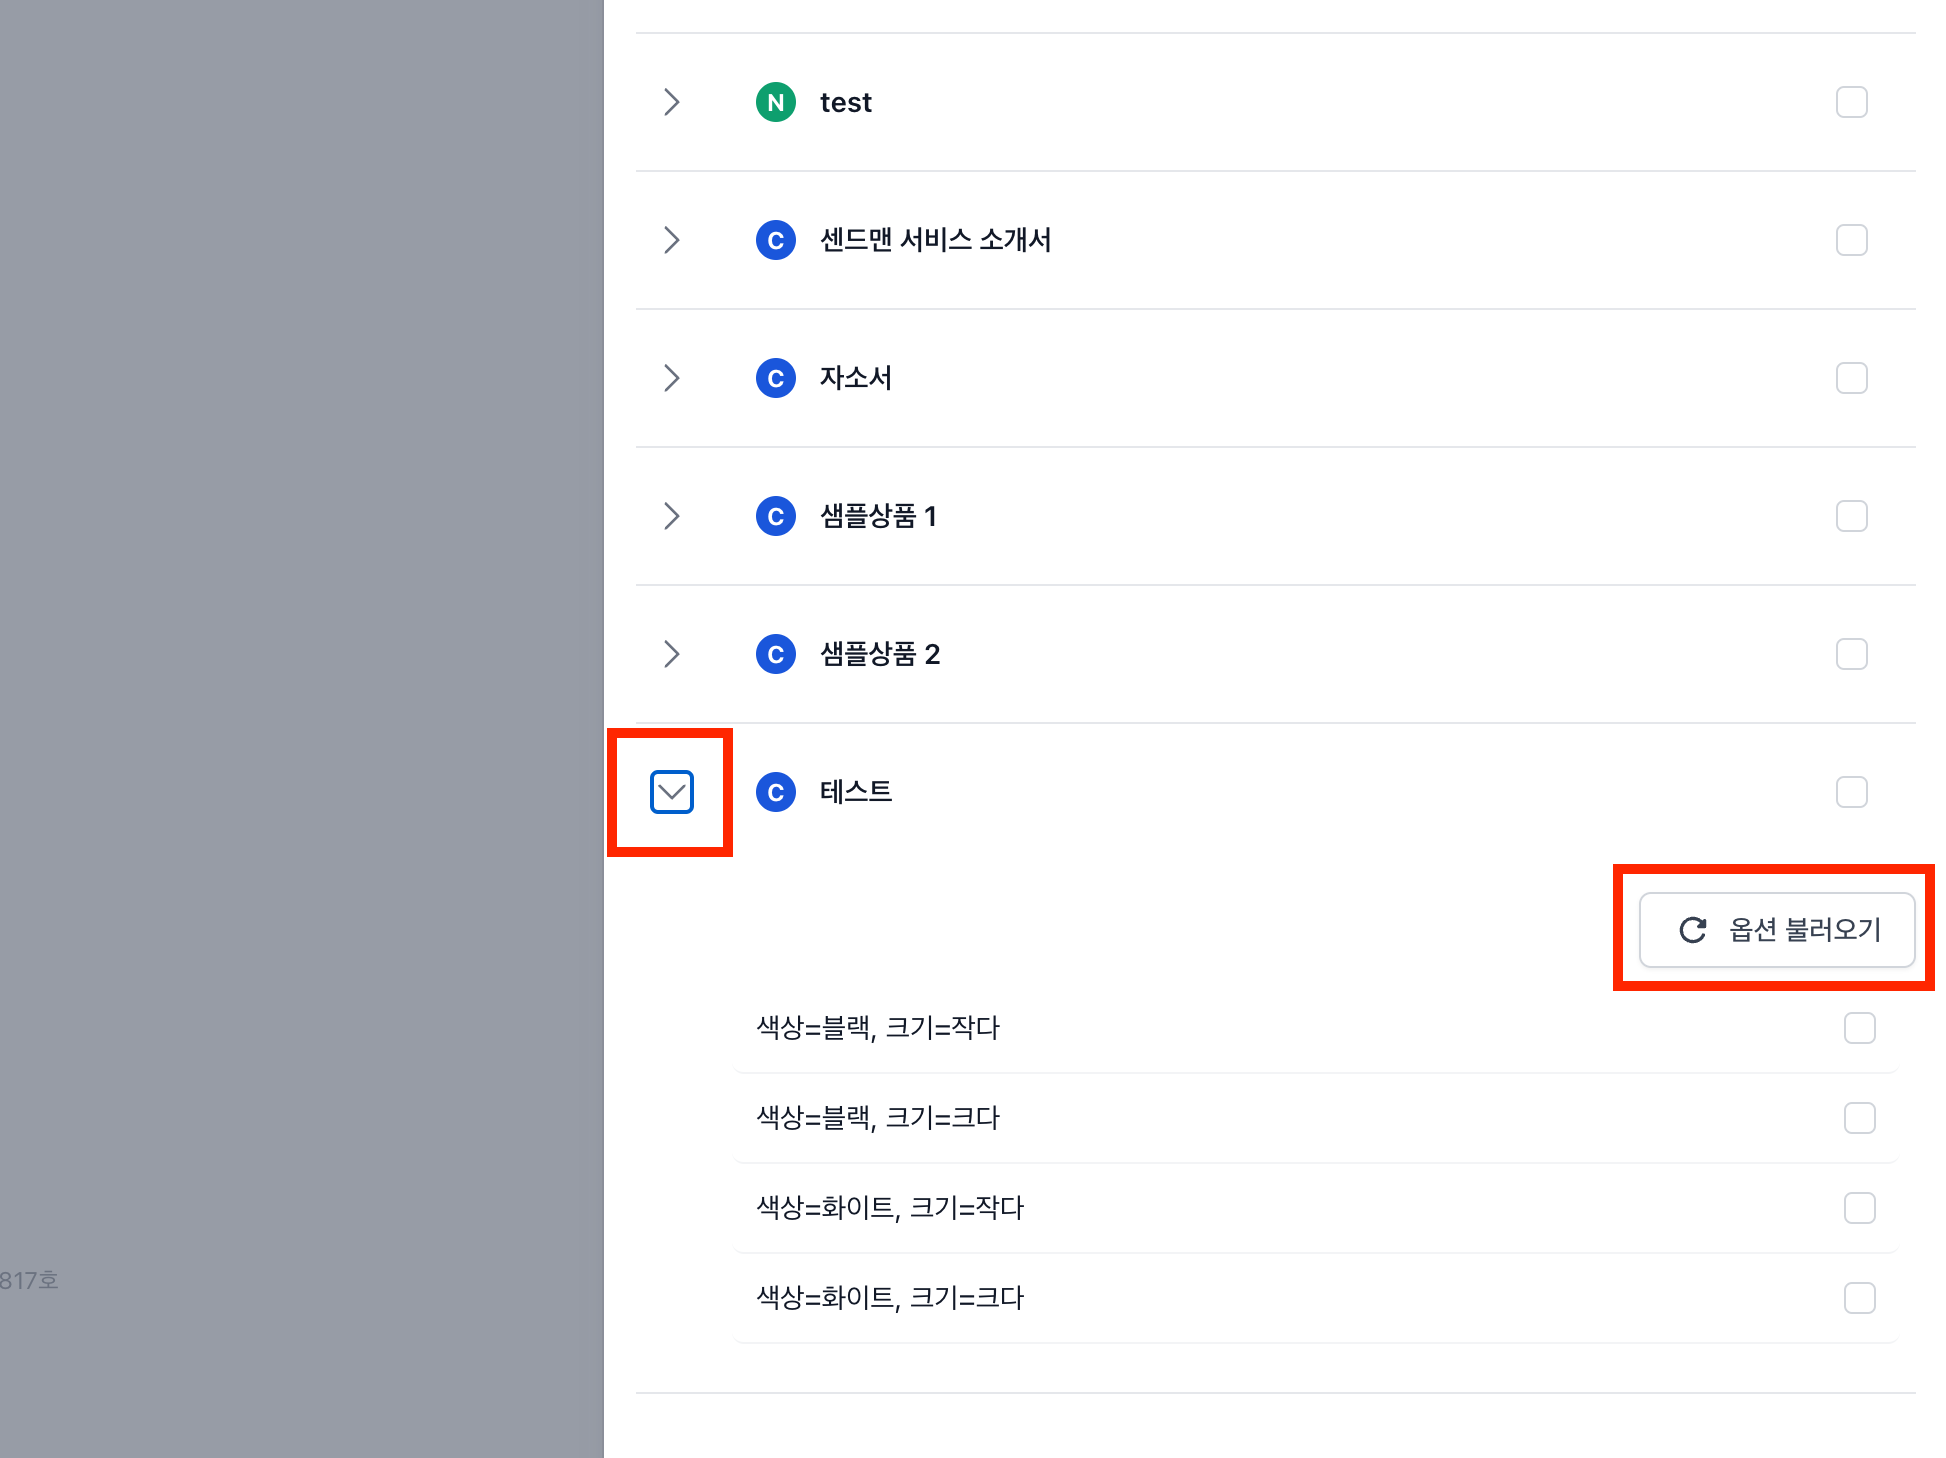Screen dimensions: 1946x1458
Task: Select the 샘플상품 1 checkbox
Action: 1851,516
